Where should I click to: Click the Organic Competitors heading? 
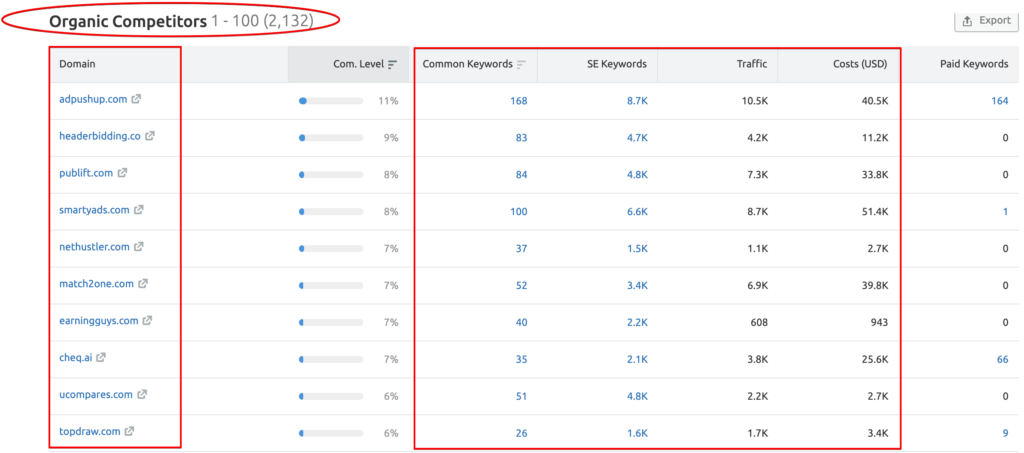[128, 21]
